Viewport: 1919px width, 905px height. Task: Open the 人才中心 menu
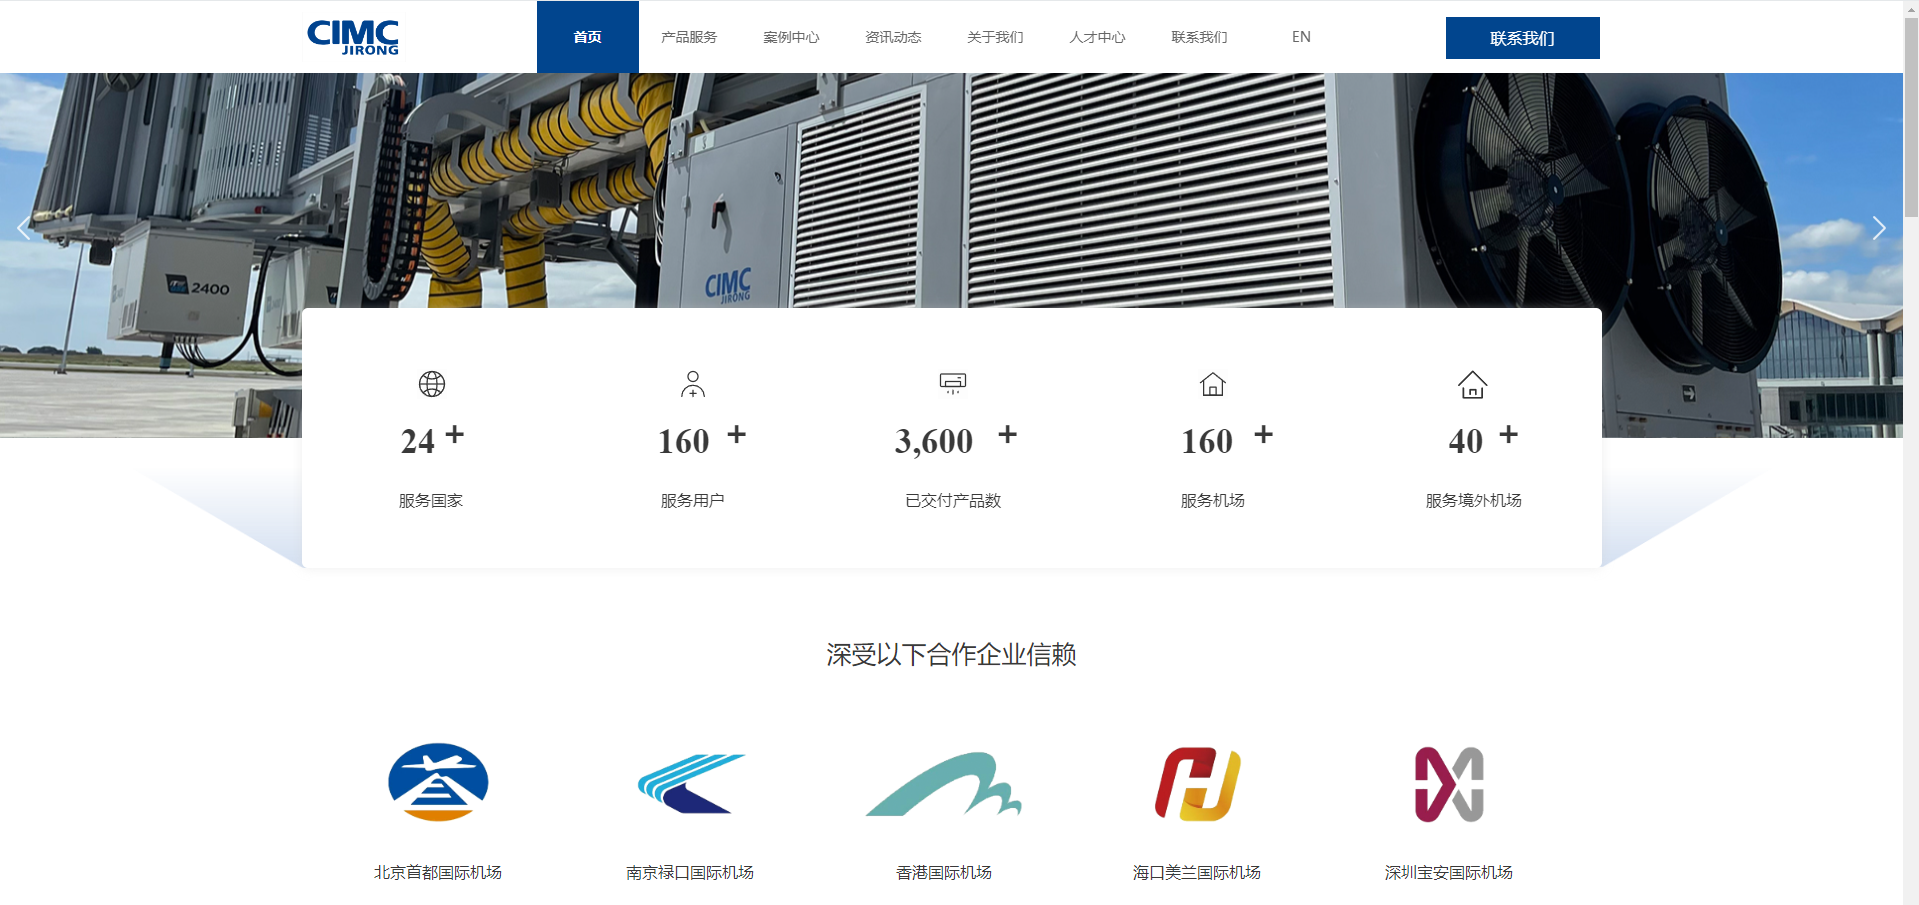click(1097, 37)
